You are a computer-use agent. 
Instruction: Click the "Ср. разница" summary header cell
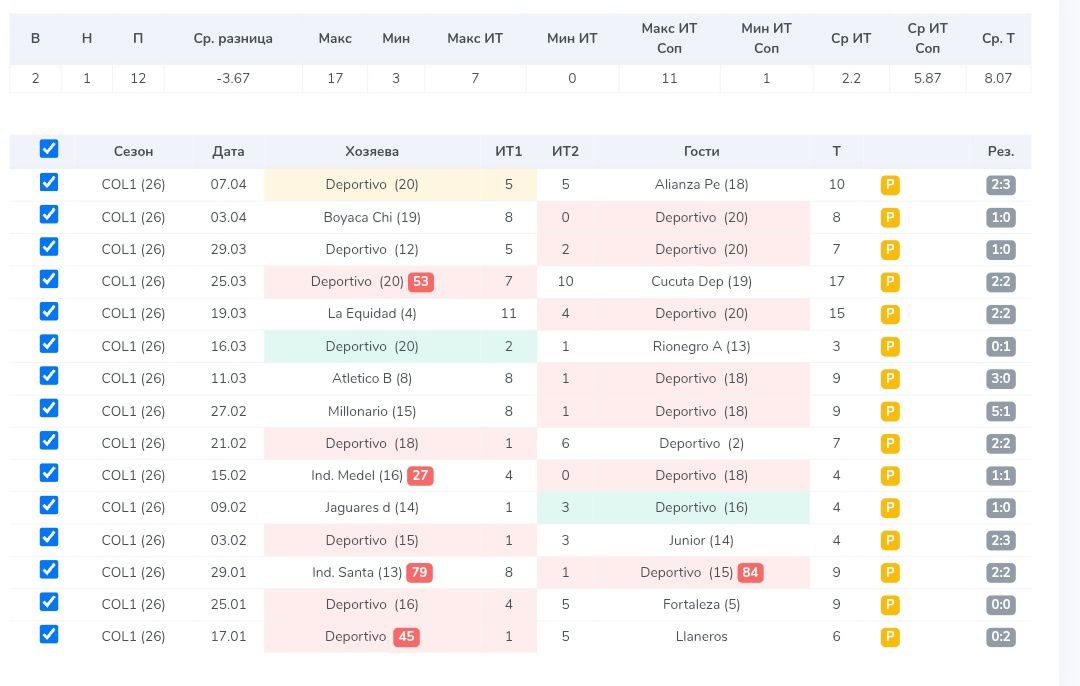(233, 39)
